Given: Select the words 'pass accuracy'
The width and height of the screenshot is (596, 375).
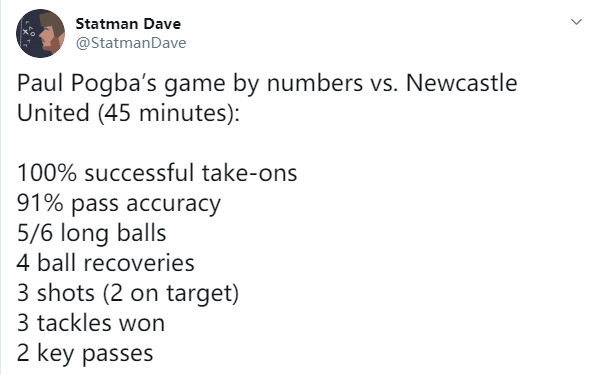Looking at the screenshot, I should [146, 204].
